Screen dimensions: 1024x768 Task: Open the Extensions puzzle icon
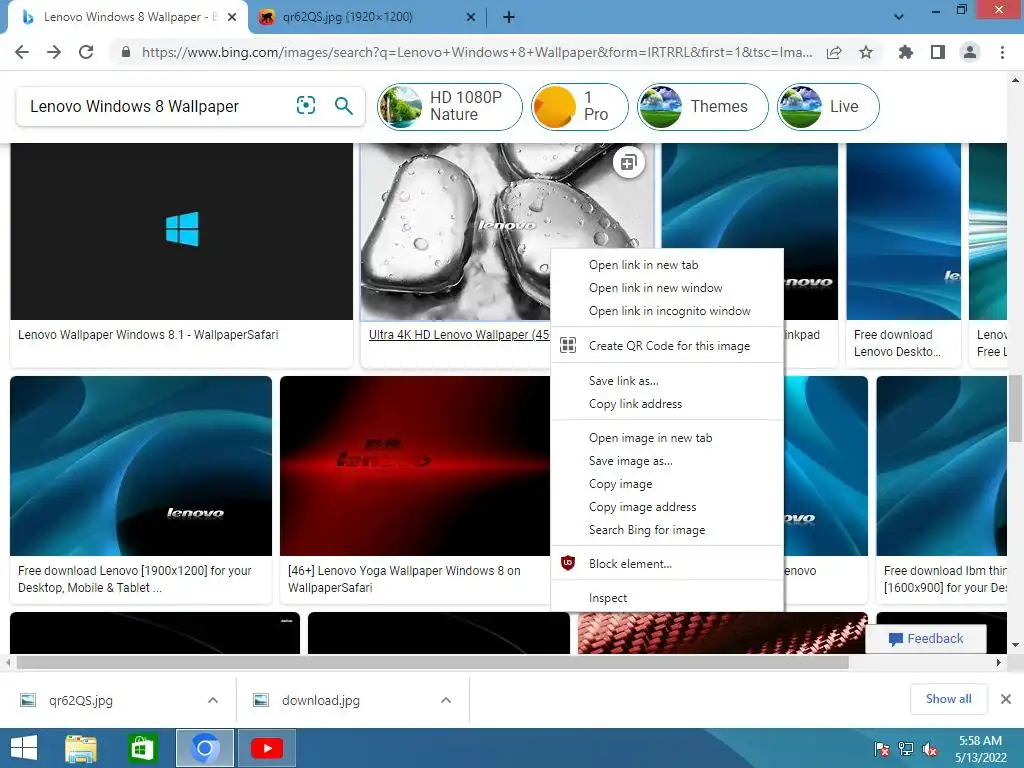click(905, 52)
